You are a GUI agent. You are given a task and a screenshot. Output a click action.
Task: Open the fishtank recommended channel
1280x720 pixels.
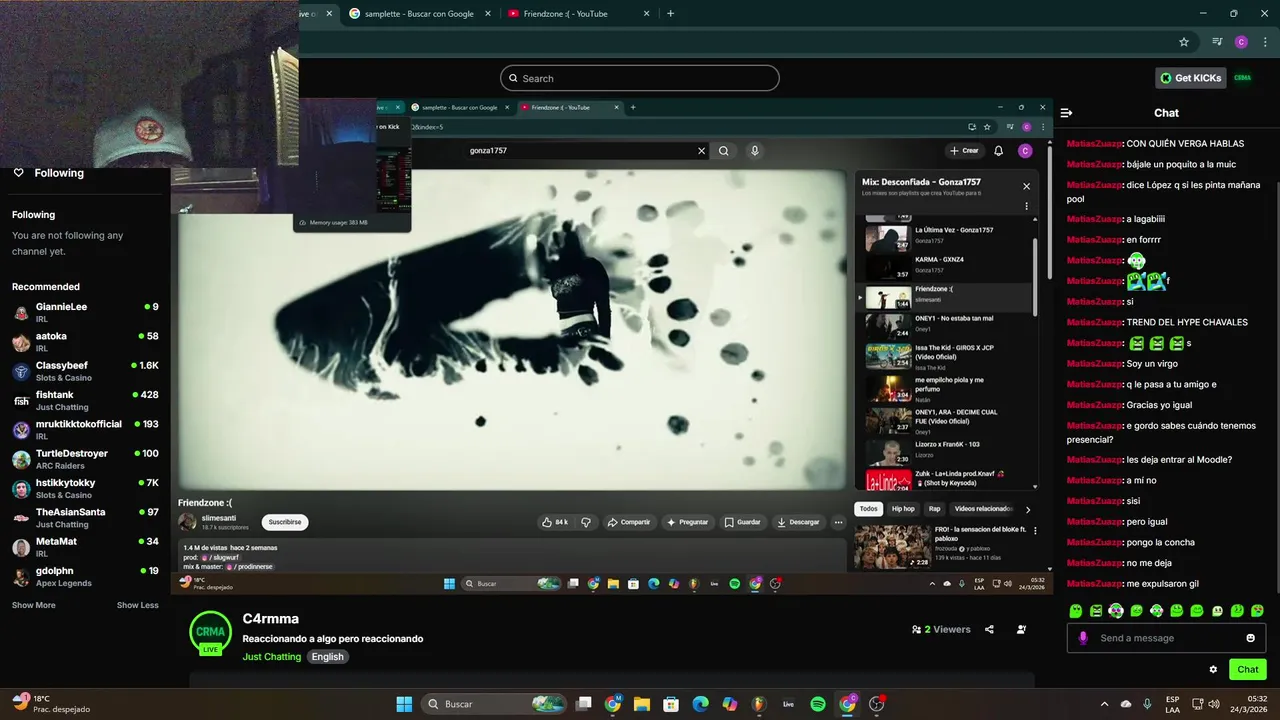pos(85,400)
